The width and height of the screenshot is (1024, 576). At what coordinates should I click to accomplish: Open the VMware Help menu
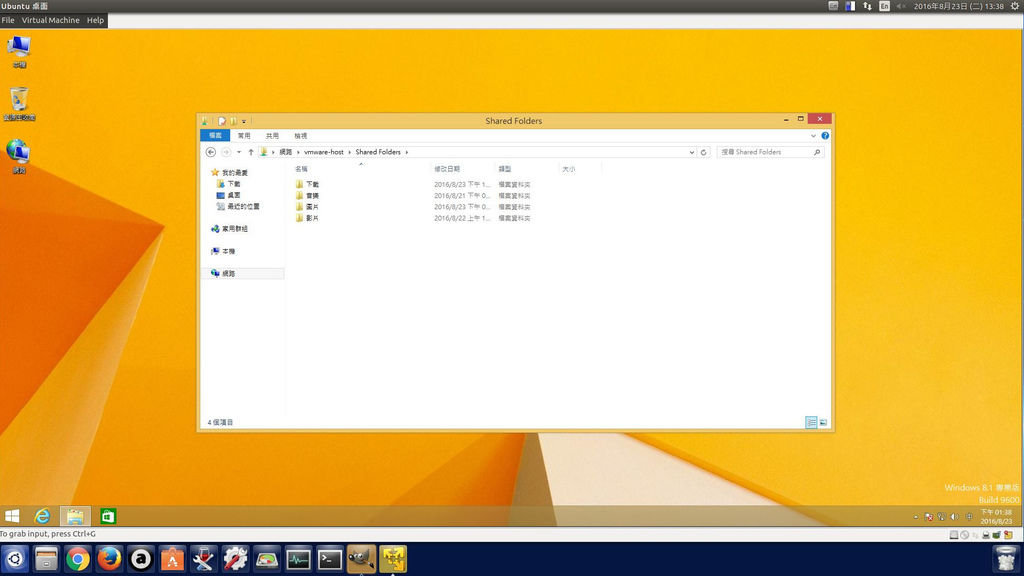tap(95, 20)
